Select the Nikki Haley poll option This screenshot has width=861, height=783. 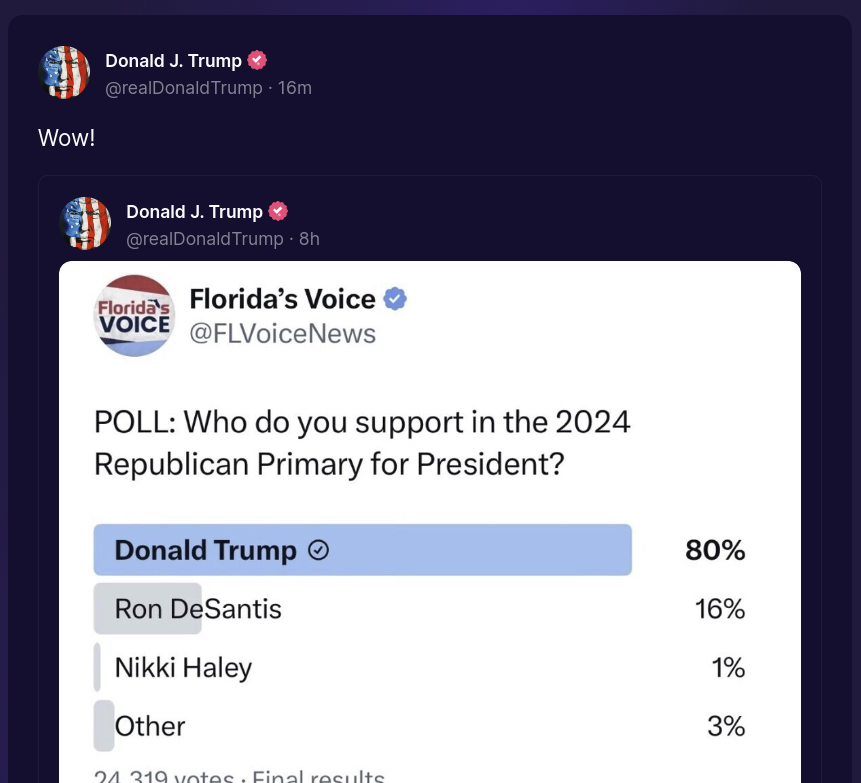pos(420,667)
